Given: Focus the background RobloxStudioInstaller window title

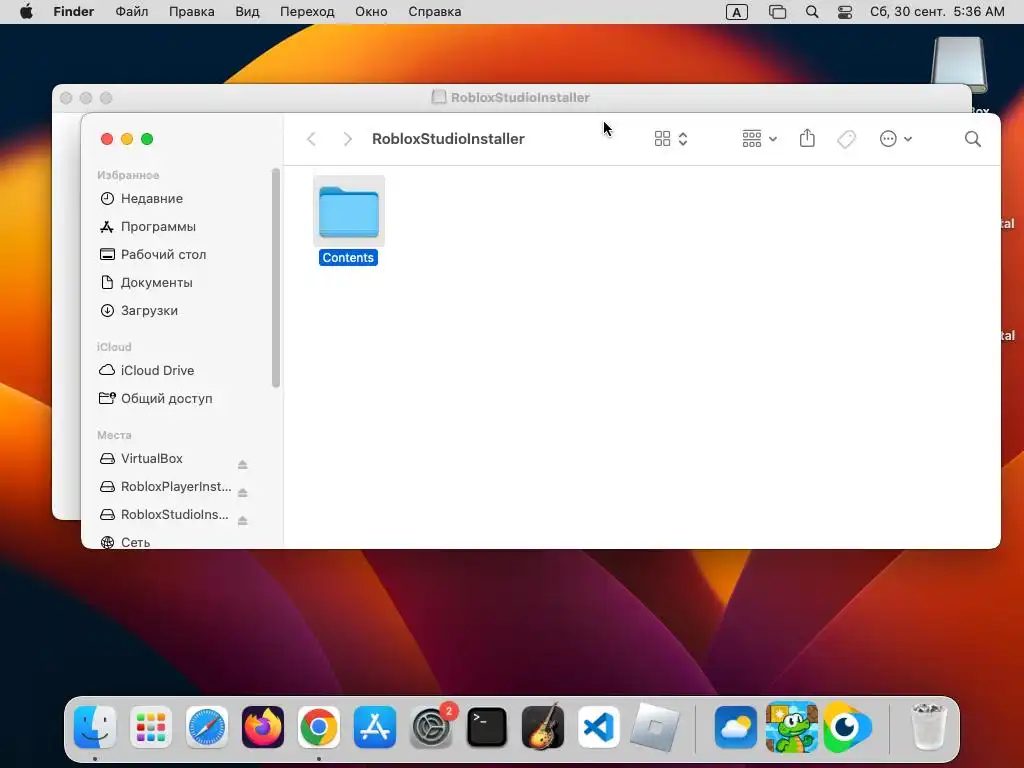Looking at the screenshot, I should point(520,97).
